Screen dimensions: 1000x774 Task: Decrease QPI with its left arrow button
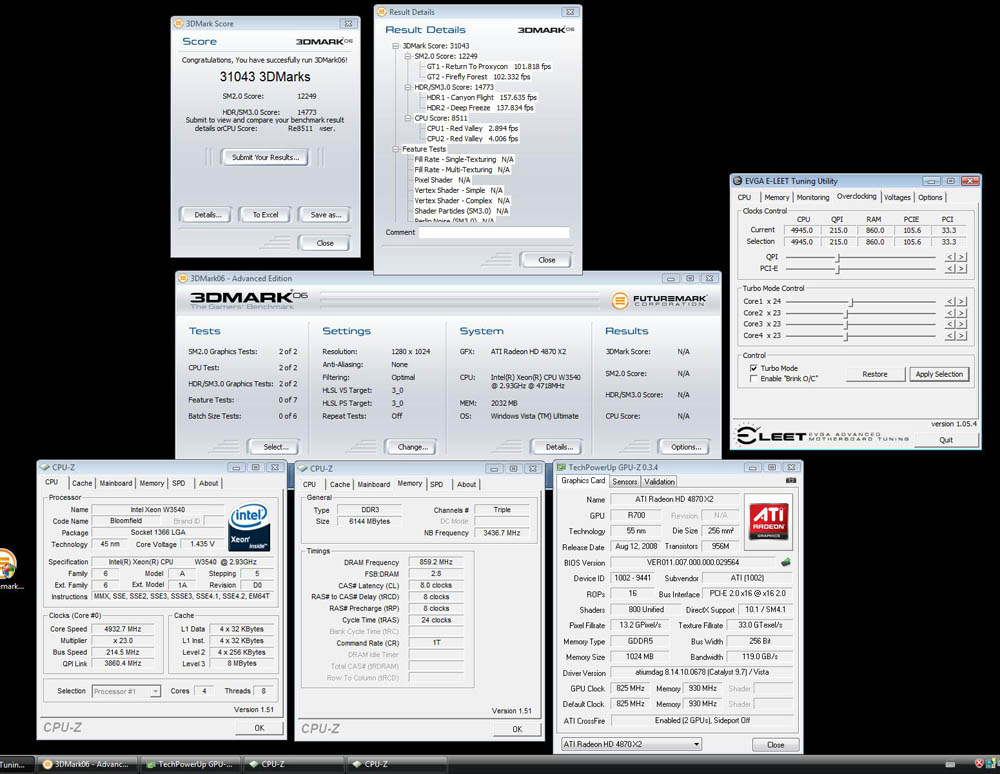point(950,257)
